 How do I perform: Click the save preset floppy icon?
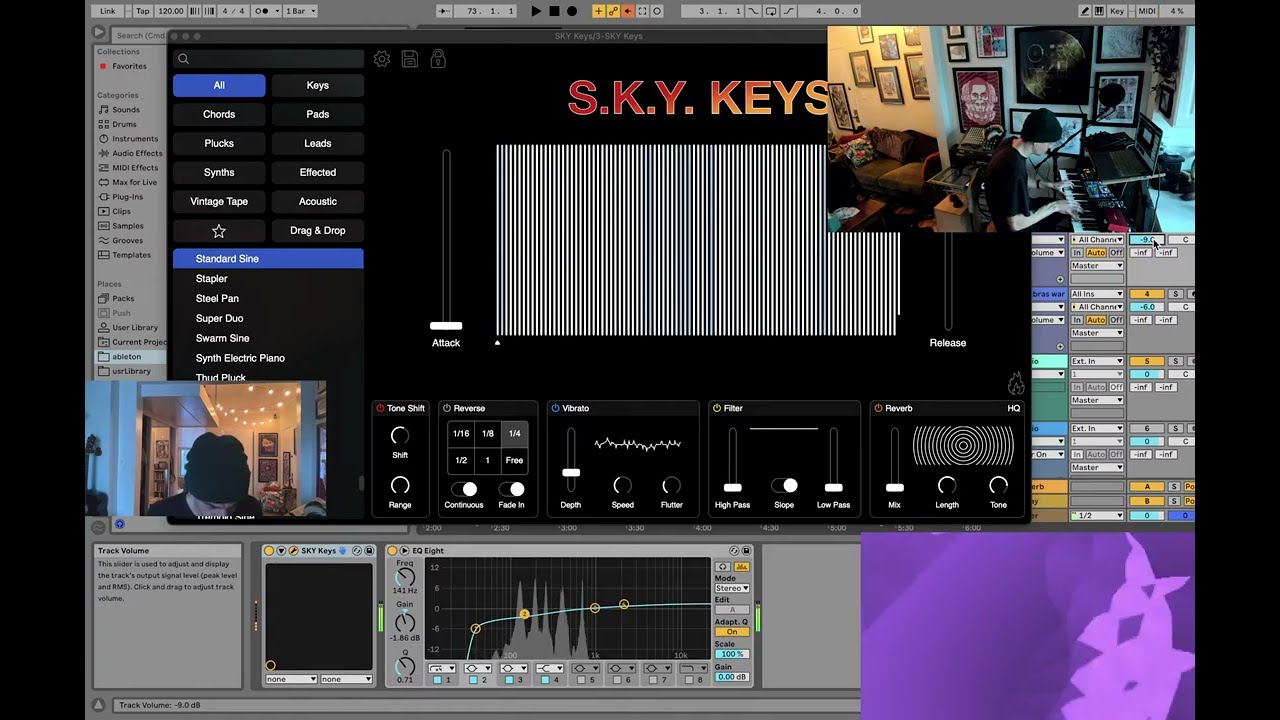coord(410,59)
